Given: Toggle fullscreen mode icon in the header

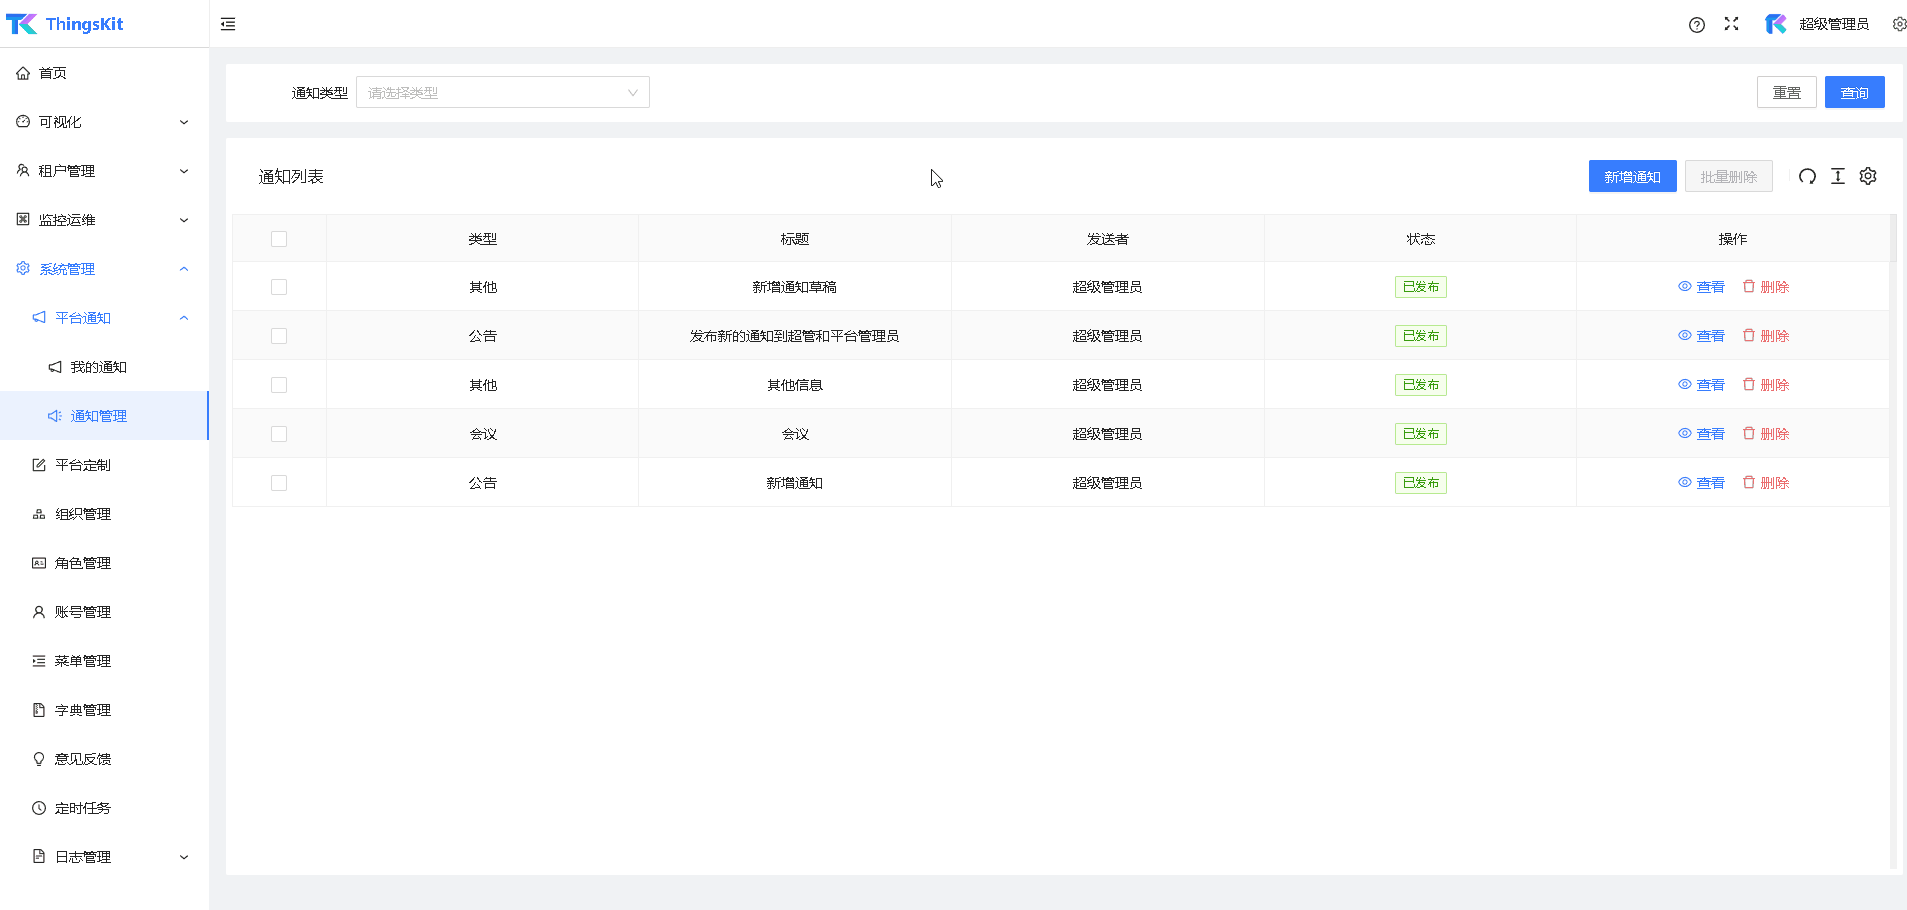Looking at the screenshot, I should 1731,24.
